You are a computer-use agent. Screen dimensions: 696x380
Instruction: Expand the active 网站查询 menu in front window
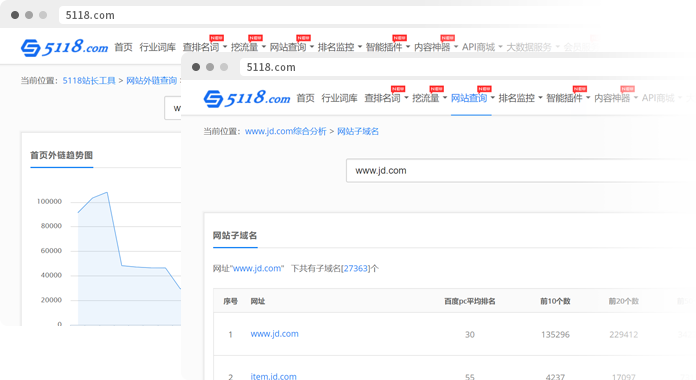tap(472, 98)
